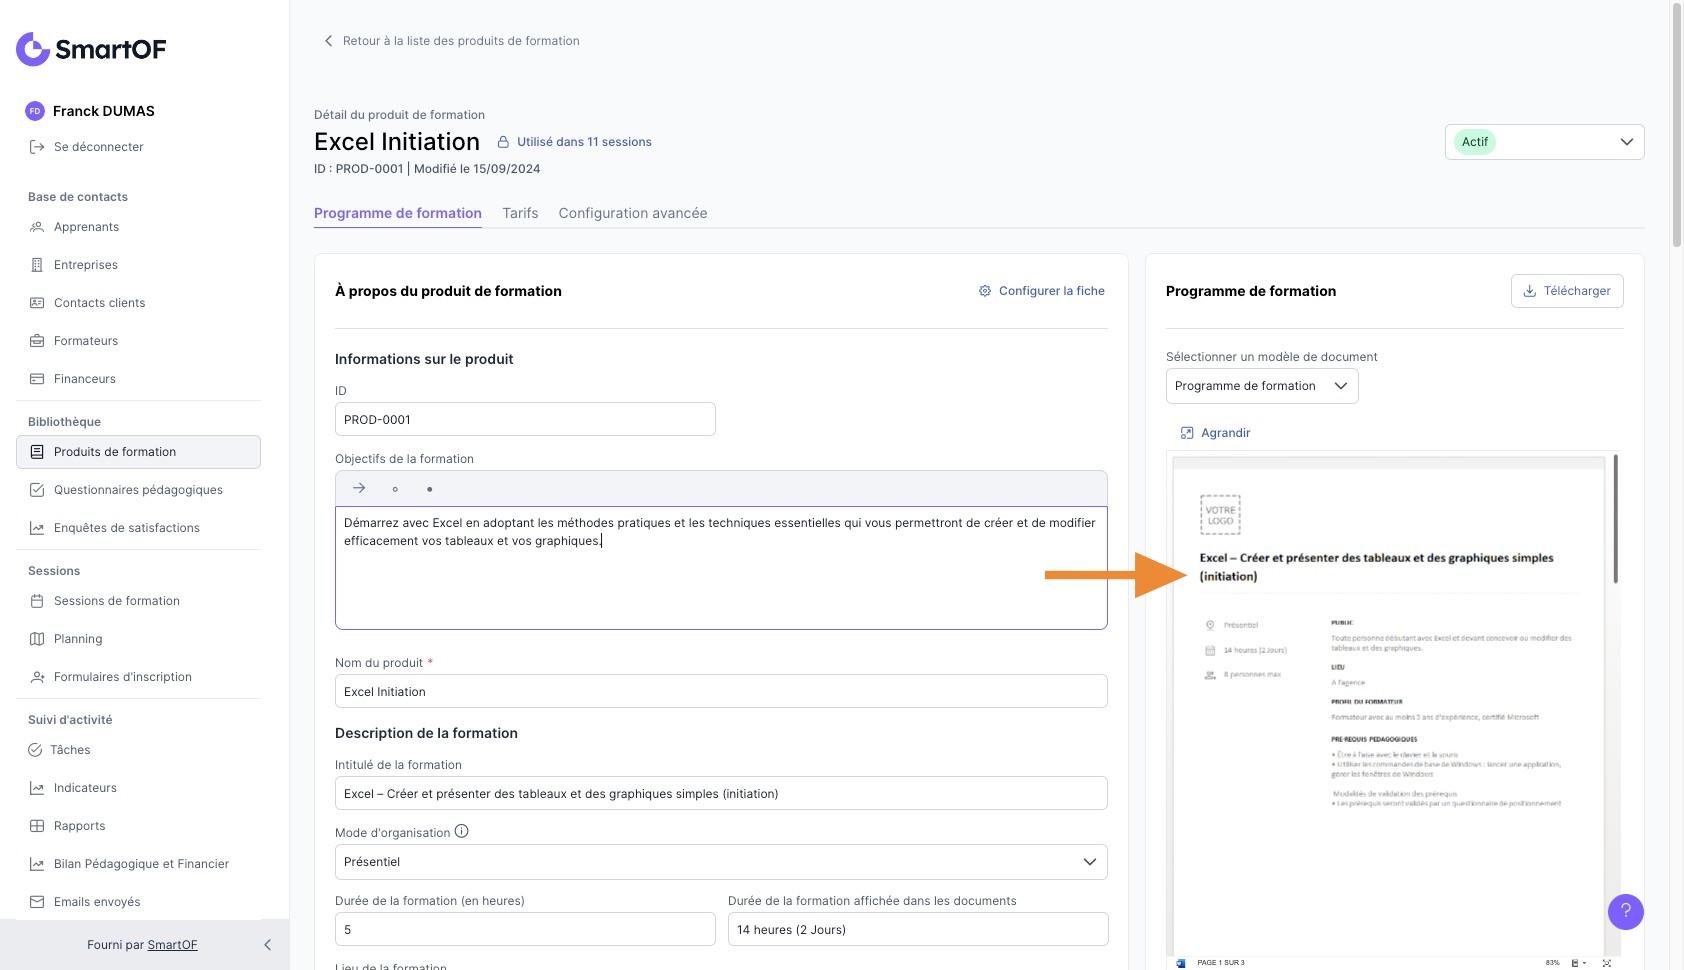Click the document preview vertical scrollbar
Viewport: 1684px width, 970px height.
(1615, 519)
